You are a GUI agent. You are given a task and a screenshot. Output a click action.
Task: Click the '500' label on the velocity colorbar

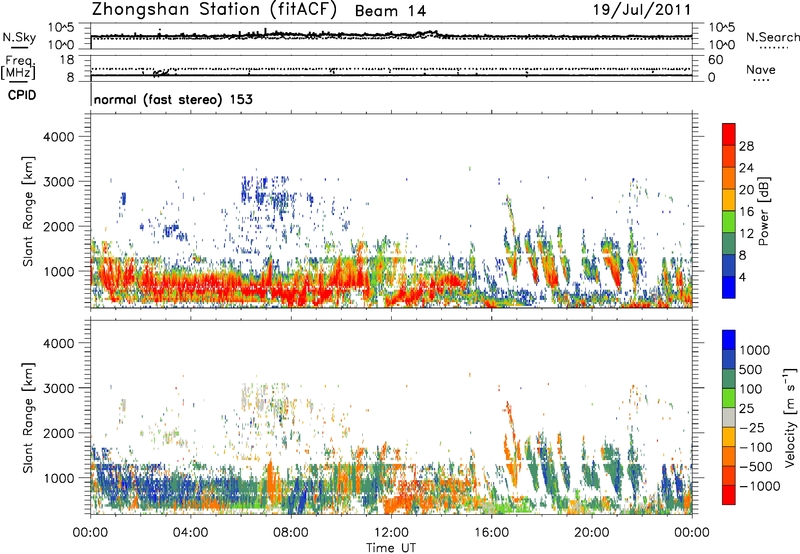tap(751, 369)
